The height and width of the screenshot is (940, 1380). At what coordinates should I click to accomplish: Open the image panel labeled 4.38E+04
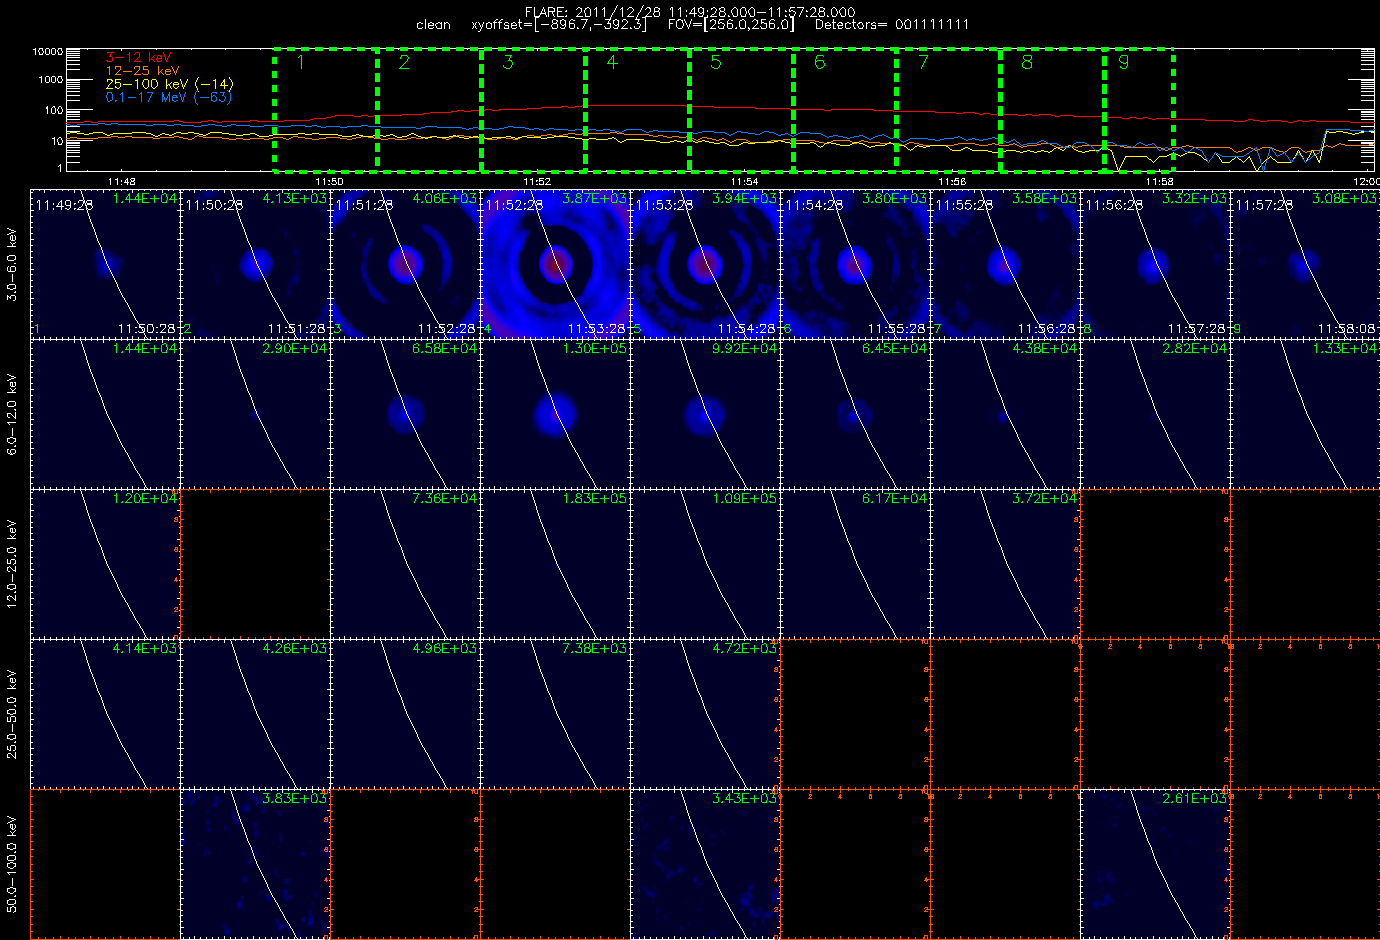1005,414
